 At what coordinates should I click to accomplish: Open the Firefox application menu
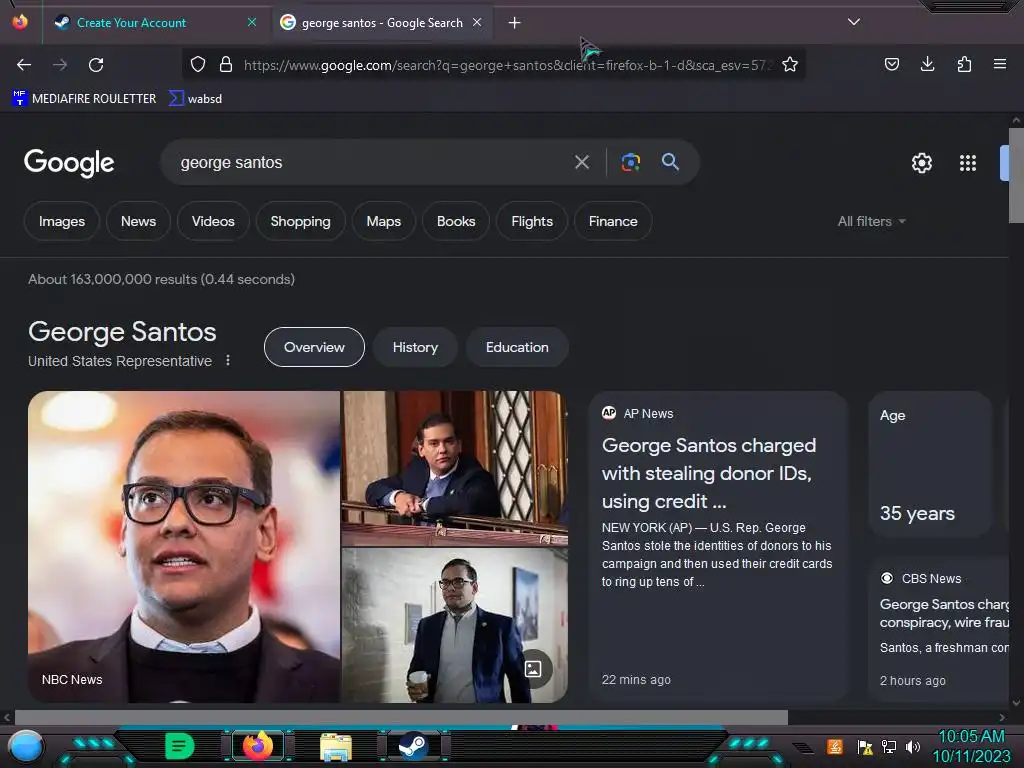pos(1000,64)
